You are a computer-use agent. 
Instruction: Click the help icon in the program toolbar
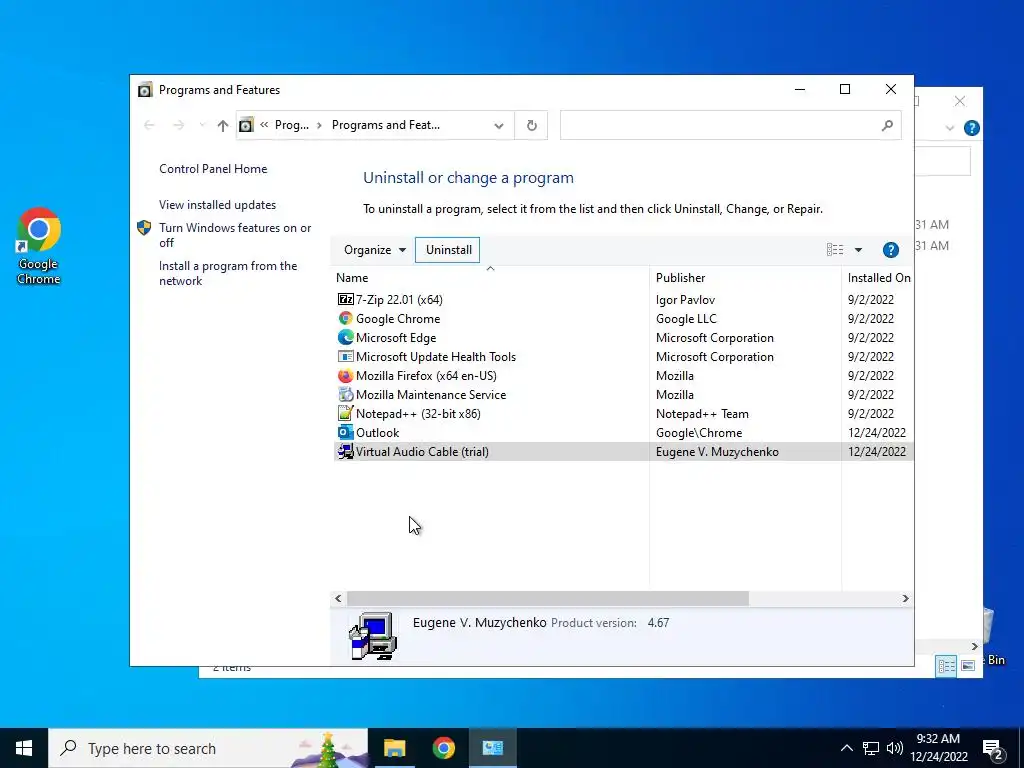tap(890, 249)
